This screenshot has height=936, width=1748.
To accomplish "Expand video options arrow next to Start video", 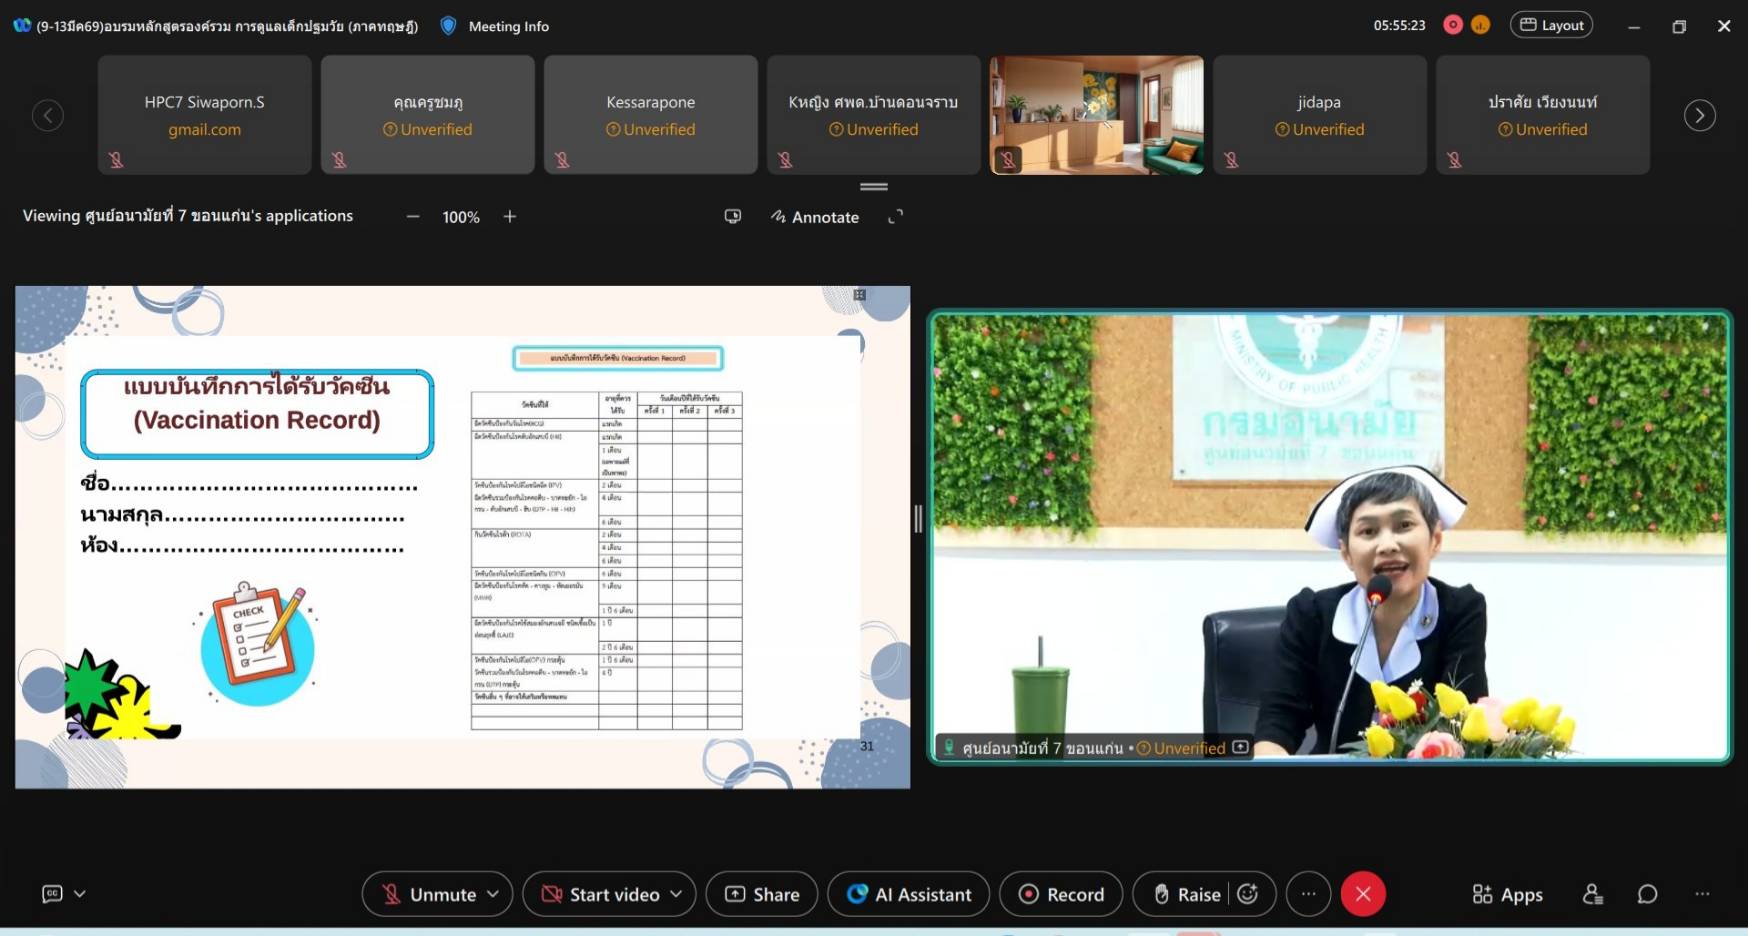I will 676,894.
